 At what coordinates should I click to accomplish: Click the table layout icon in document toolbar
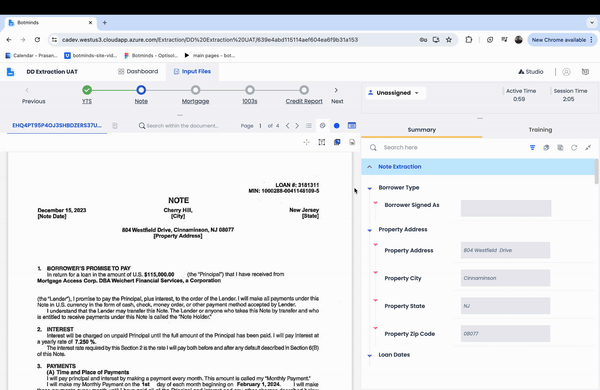point(352,126)
